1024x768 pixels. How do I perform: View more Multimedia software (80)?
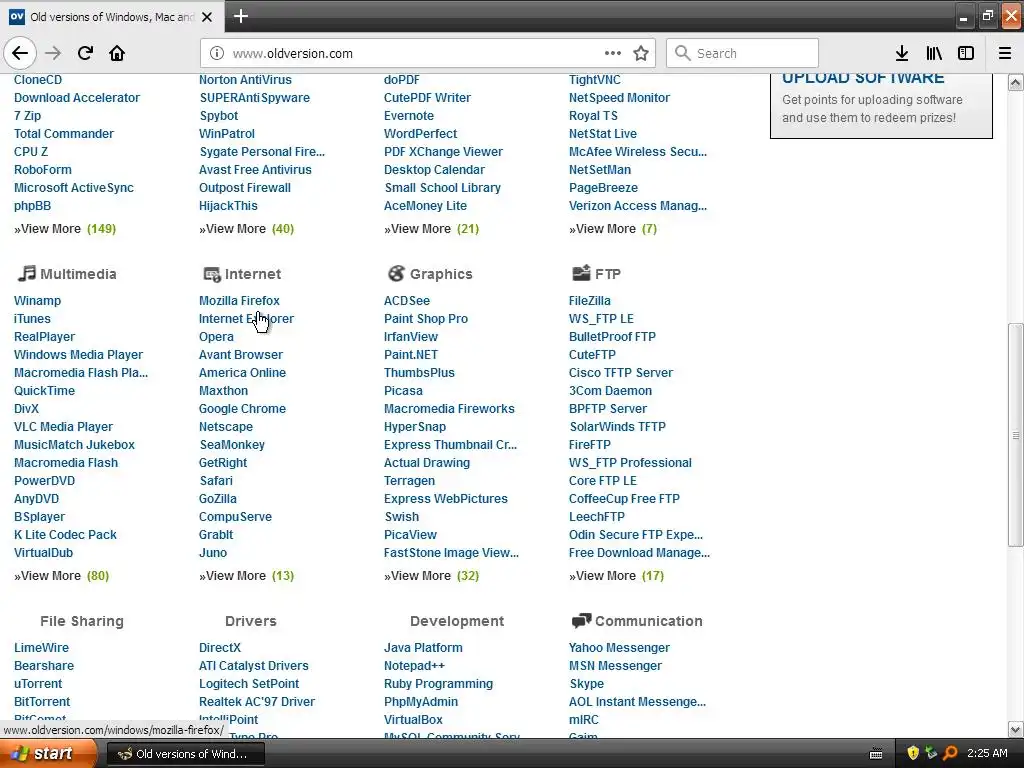pos(61,576)
